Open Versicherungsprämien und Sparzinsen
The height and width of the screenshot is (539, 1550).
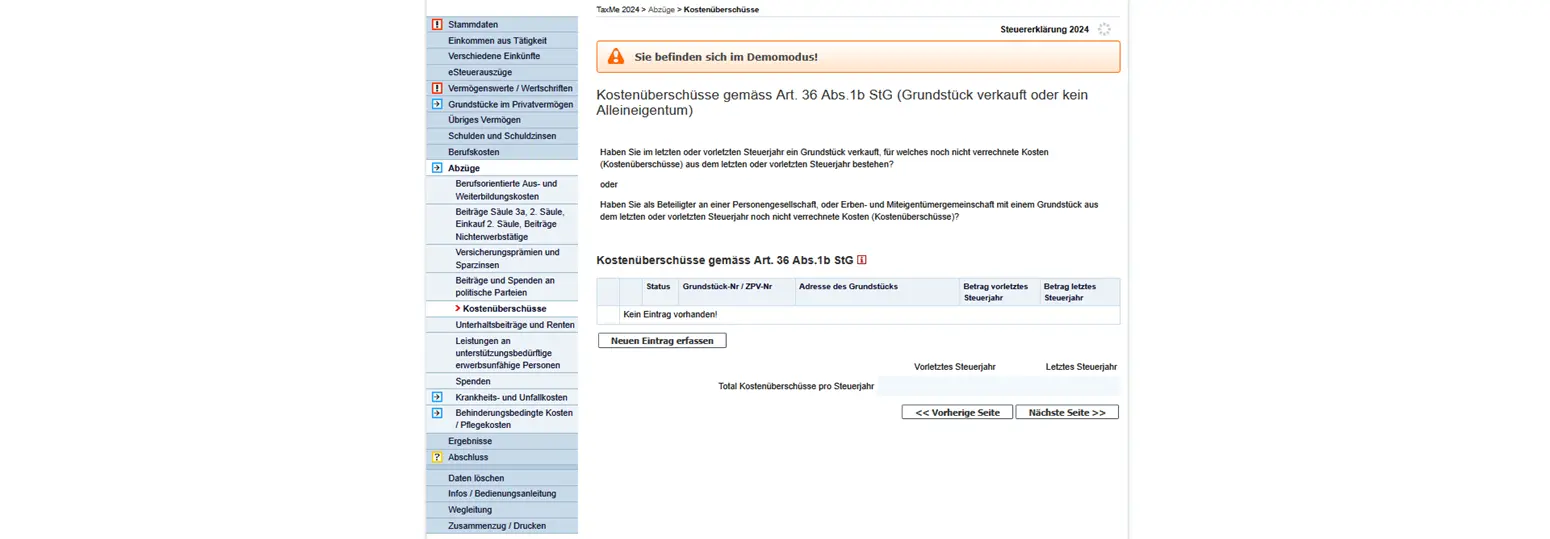click(508, 259)
